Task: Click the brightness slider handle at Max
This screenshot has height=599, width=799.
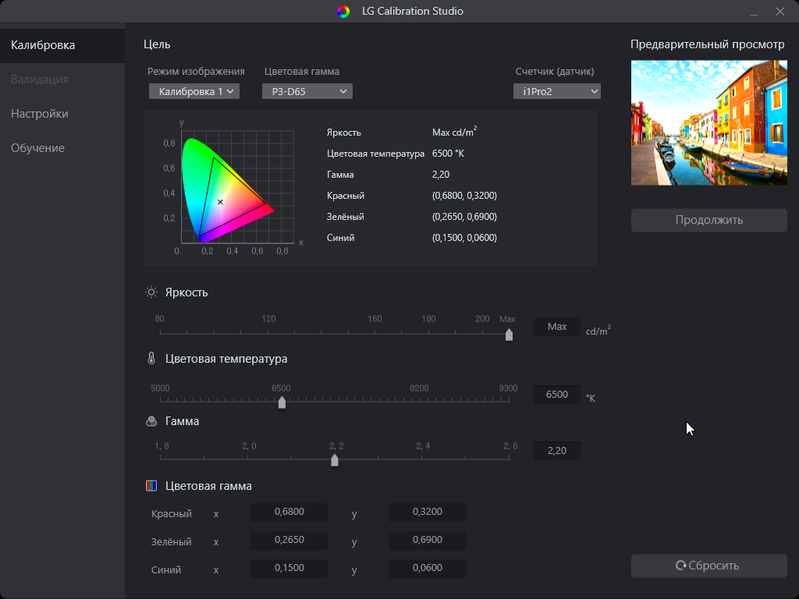Action: [509, 335]
